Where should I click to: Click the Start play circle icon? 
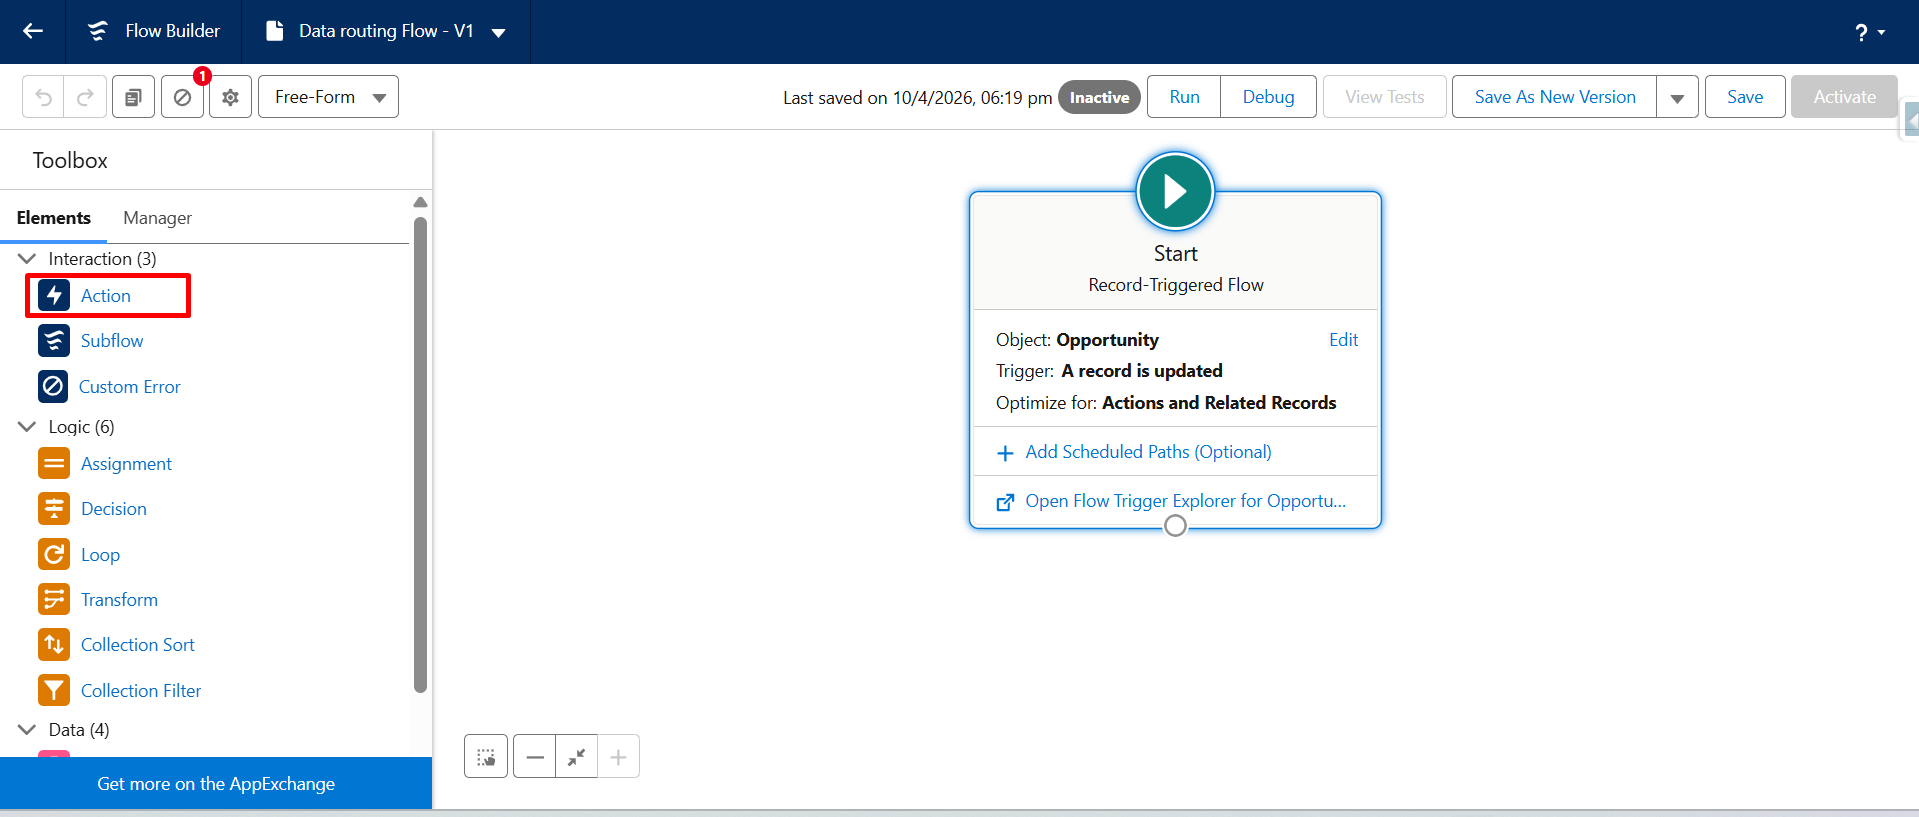pos(1175,191)
